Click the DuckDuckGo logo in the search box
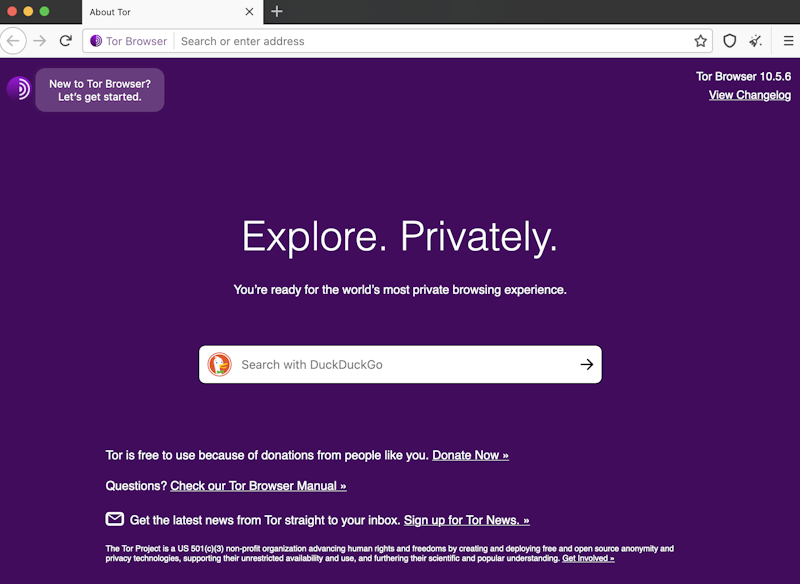Image resolution: width=800 pixels, height=584 pixels. (219, 364)
